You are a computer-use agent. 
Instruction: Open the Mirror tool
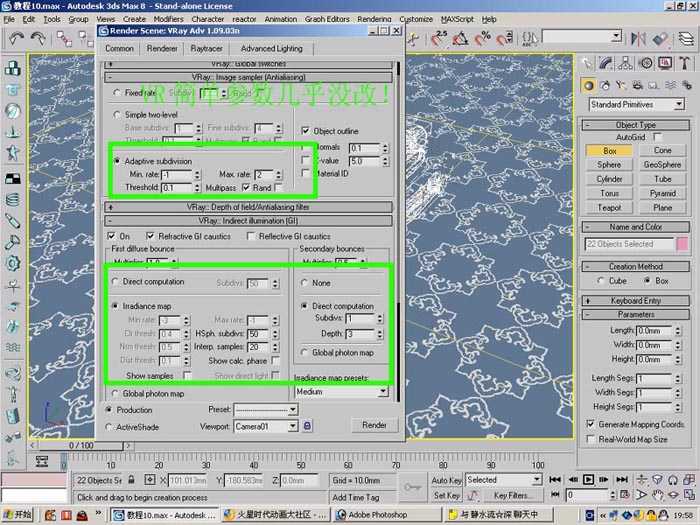(x=638, y=39)
